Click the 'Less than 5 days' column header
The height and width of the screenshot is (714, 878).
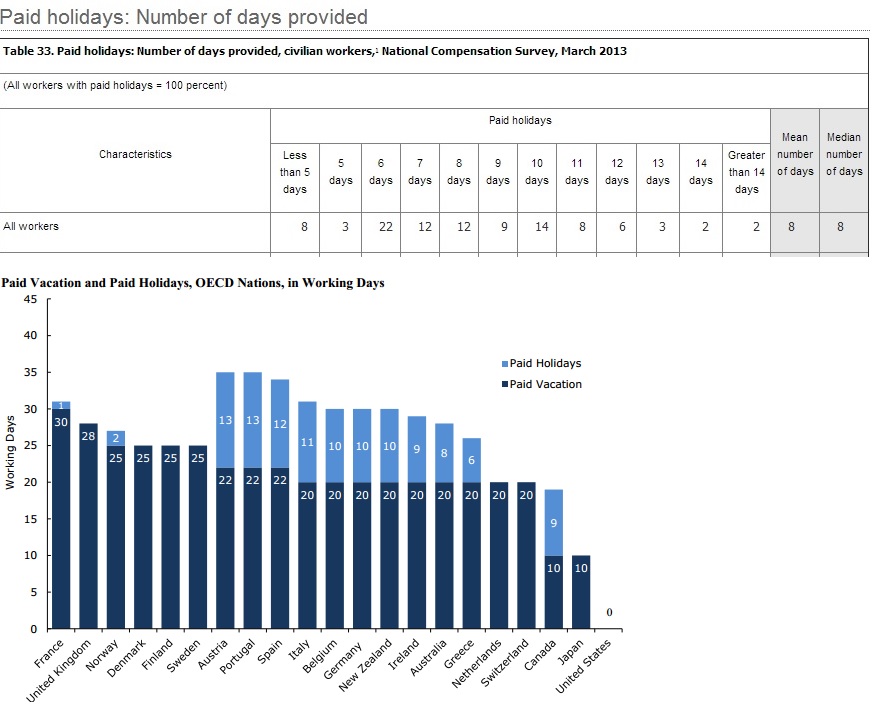[294, 172]
